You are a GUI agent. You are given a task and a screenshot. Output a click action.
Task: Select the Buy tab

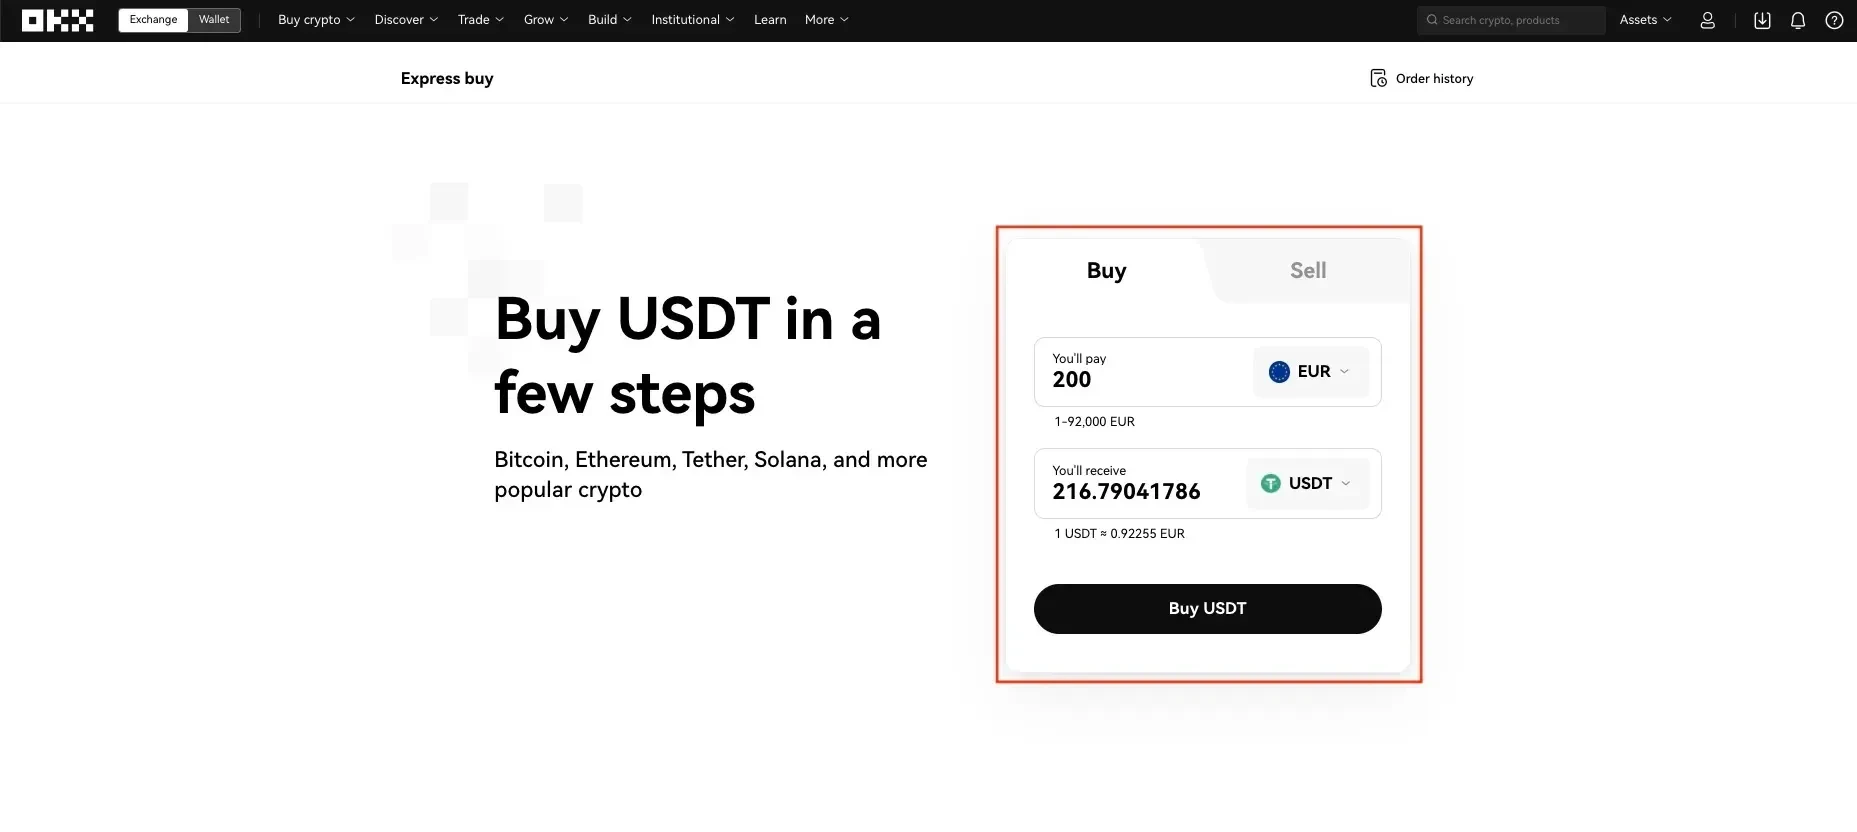(x=1106, y=270)
